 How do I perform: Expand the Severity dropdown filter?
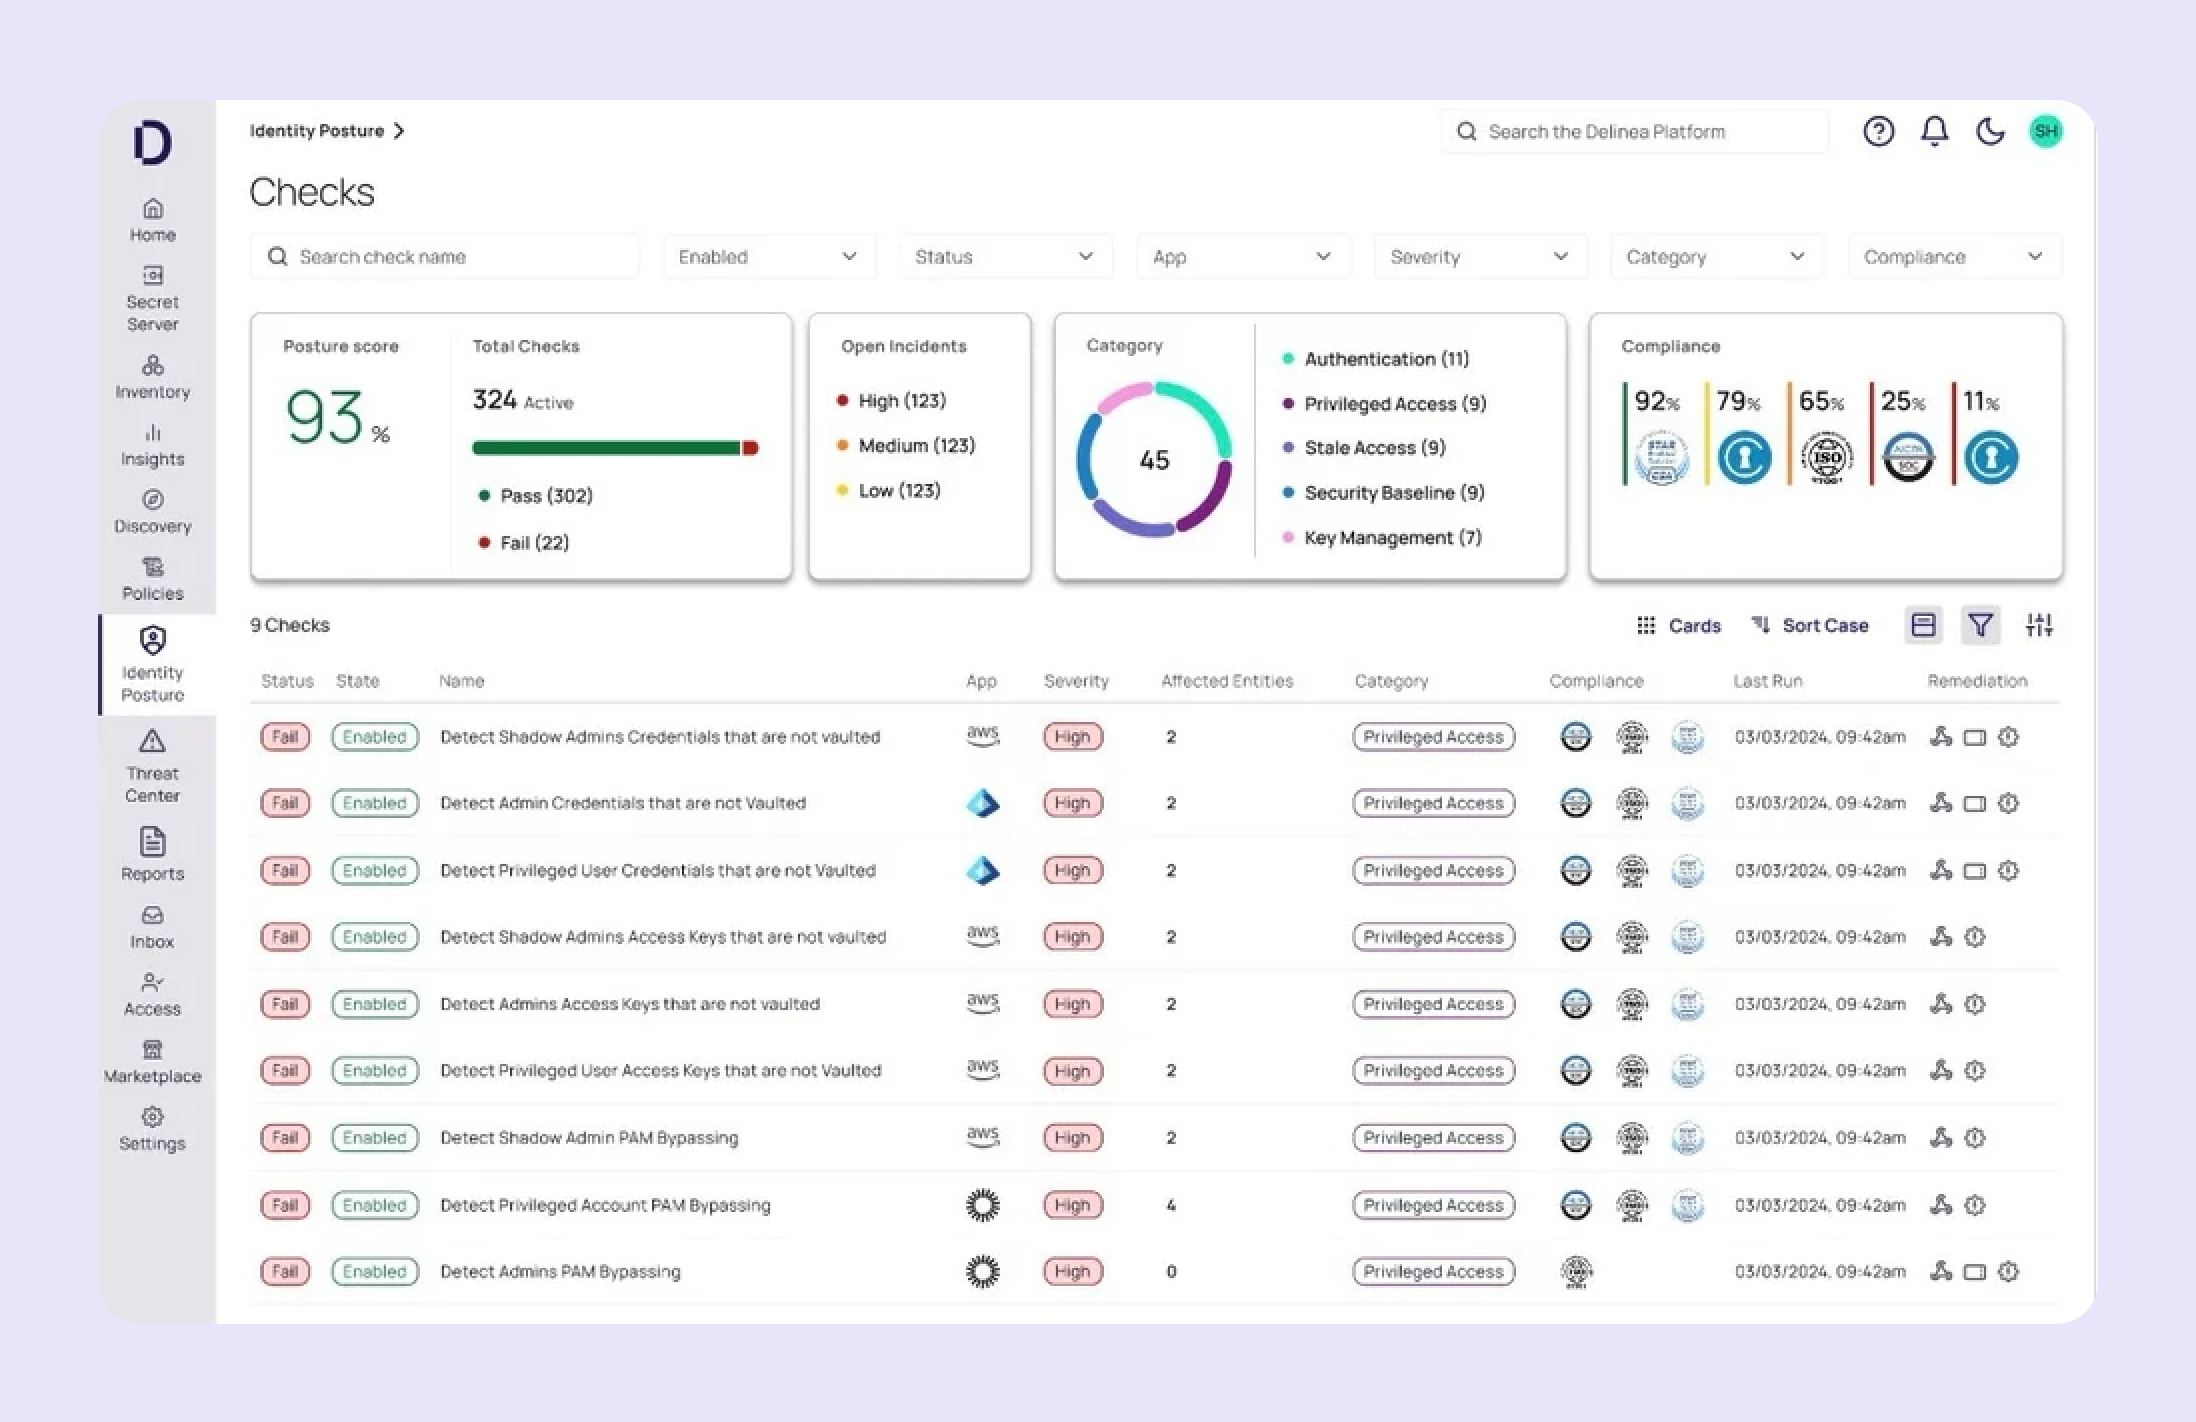[x=1479, y=257]
